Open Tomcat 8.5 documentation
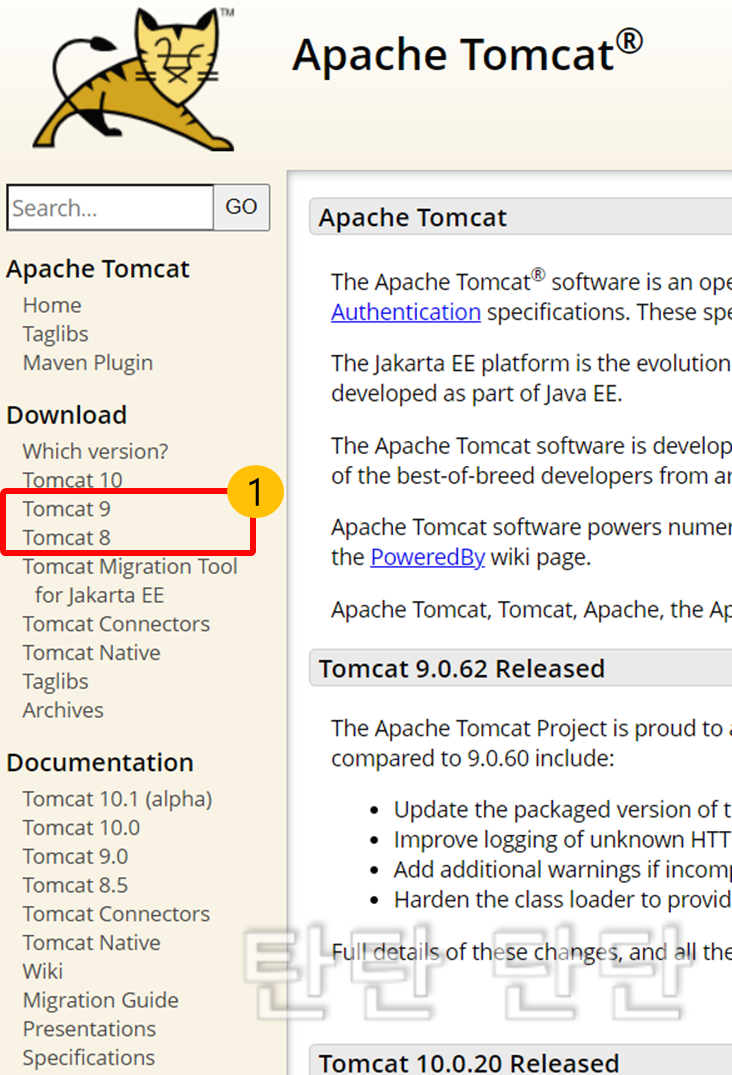Viewport: 732px width, 1075px height. [75, 885]
